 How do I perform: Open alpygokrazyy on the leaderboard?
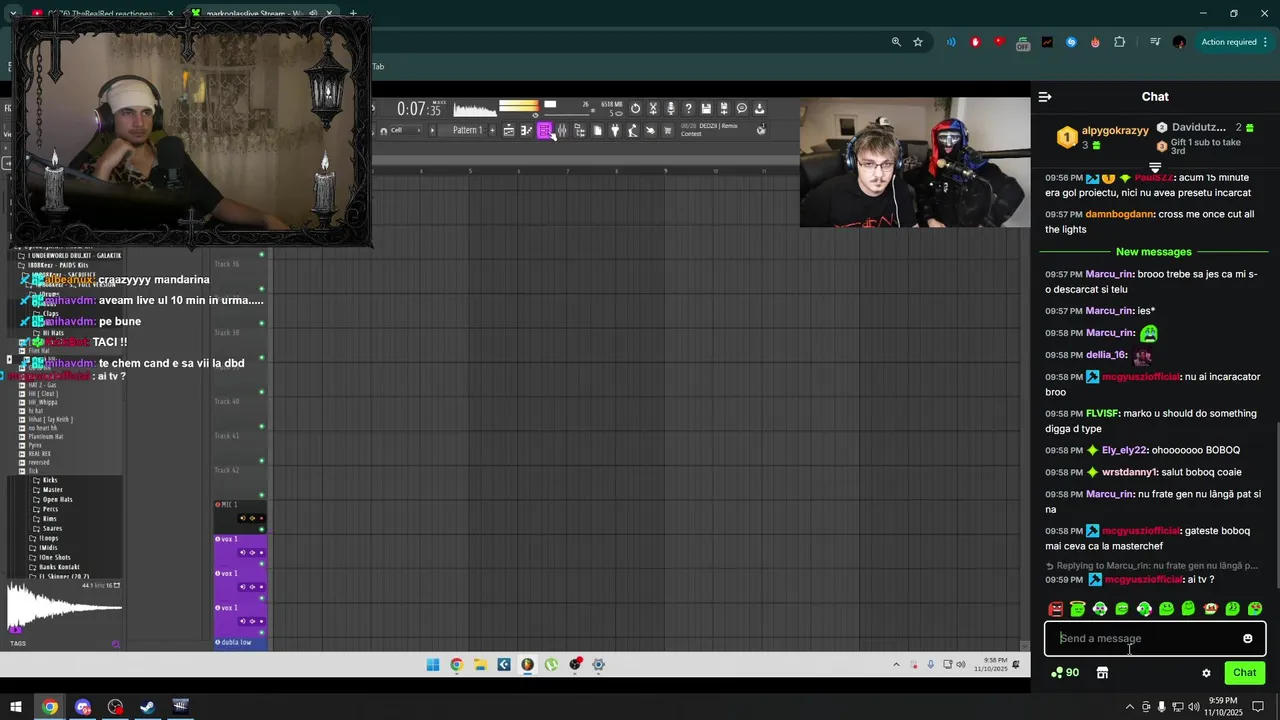click(1115, 131)
